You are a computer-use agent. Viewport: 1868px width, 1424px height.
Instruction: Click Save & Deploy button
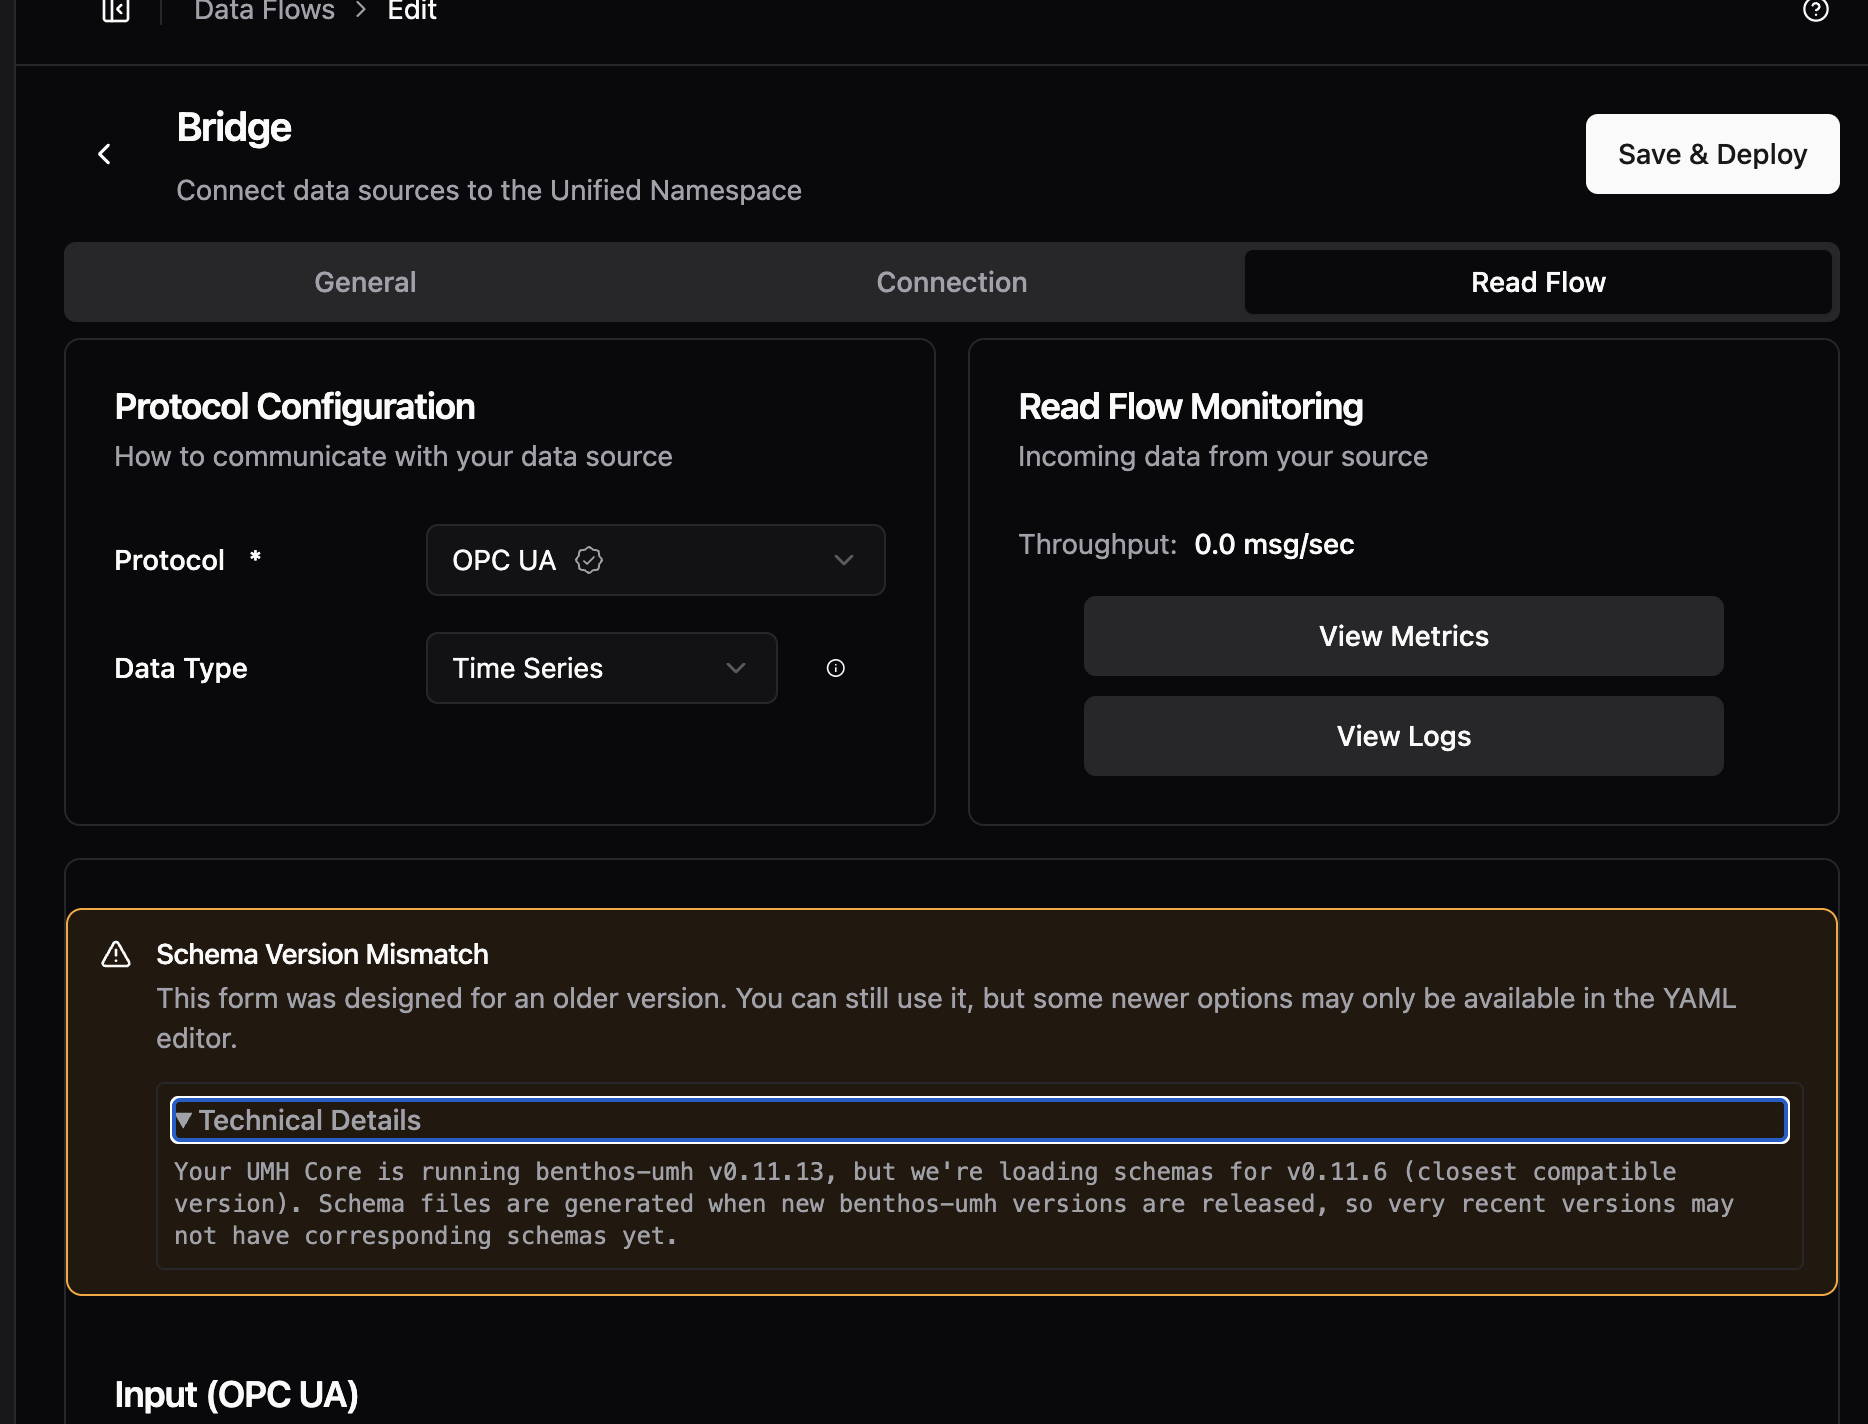1712,154
